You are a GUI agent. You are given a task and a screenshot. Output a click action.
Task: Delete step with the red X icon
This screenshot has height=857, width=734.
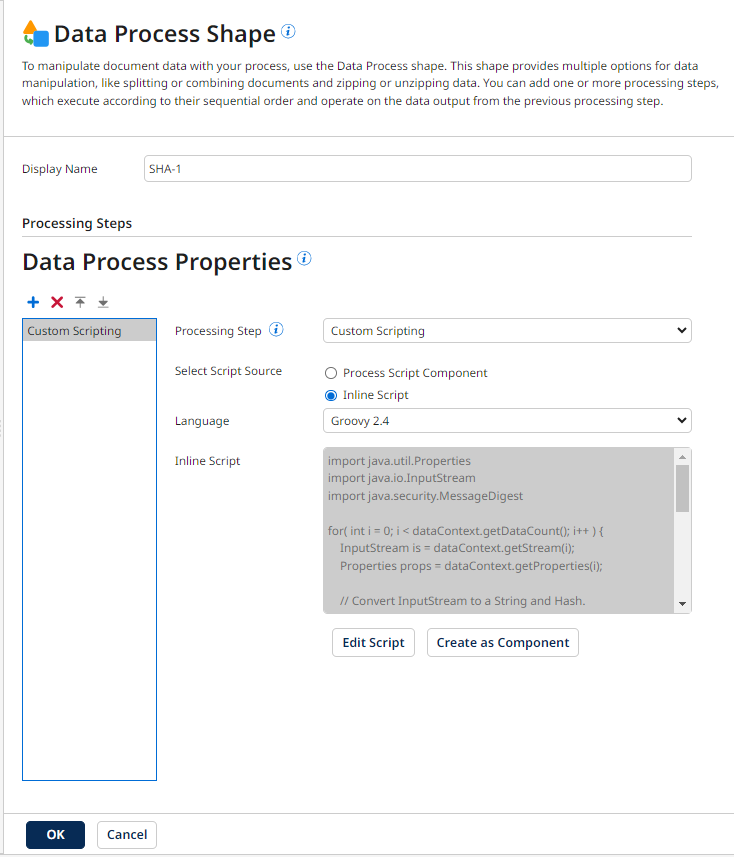point(57,302)
